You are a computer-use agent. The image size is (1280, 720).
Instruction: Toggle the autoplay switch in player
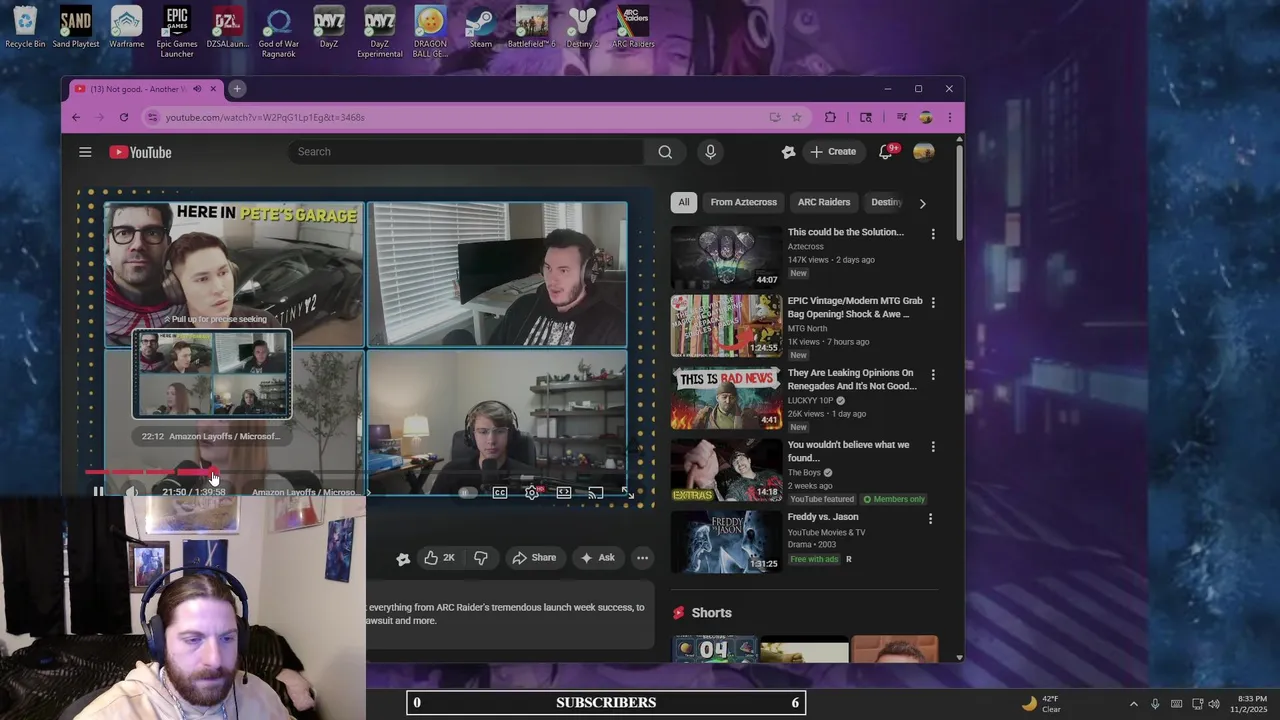[x=467, y=492]
